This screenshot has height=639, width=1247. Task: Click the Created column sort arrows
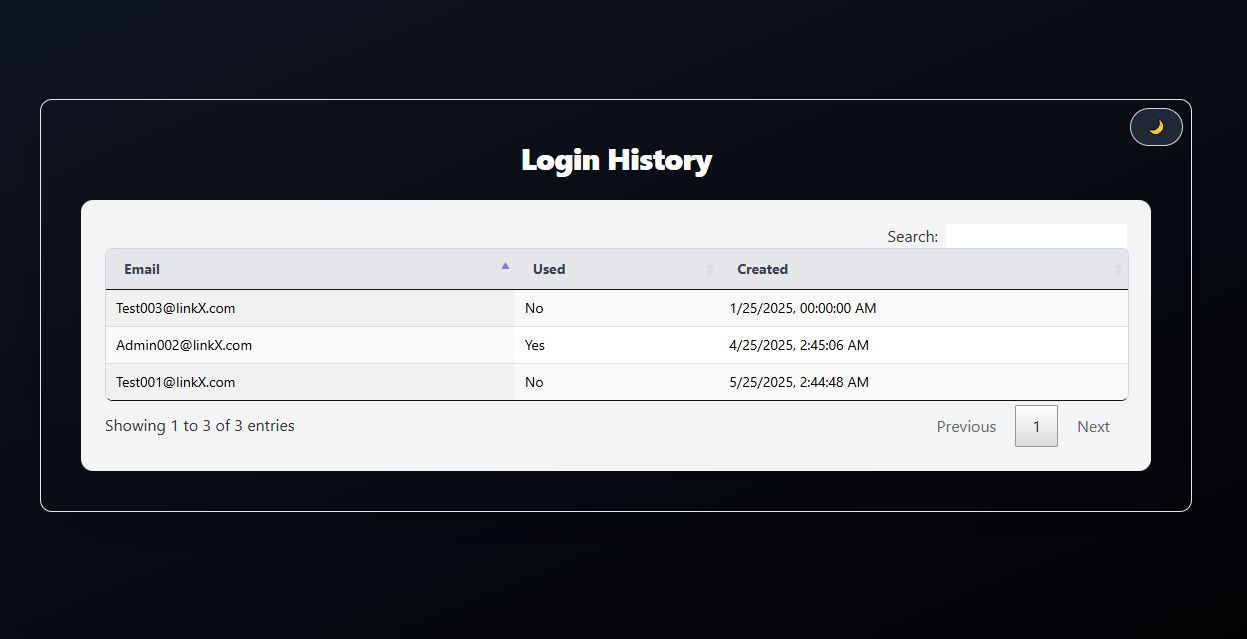tap(1118, 269)
